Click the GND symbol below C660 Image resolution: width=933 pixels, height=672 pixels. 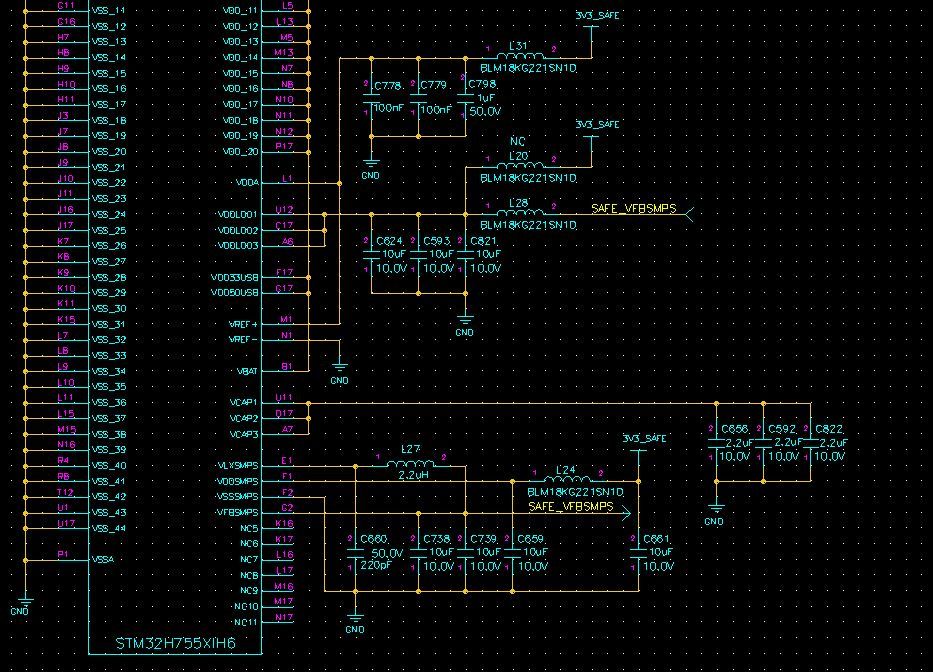coord(355,620)
